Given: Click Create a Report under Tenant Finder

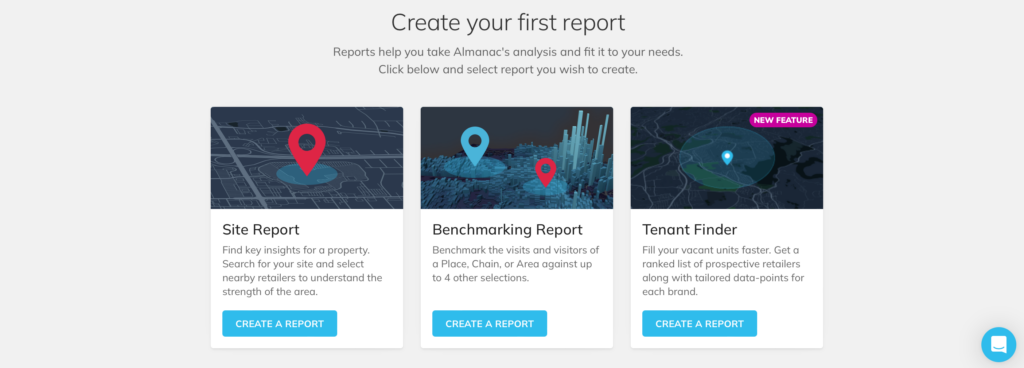Looking at the screenshot, I should pyautogui.click(x=699, y=324).
